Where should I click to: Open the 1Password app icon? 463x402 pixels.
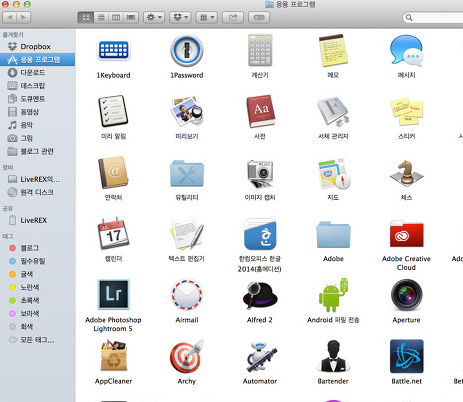pyautogui.click(x=187, y=51)
